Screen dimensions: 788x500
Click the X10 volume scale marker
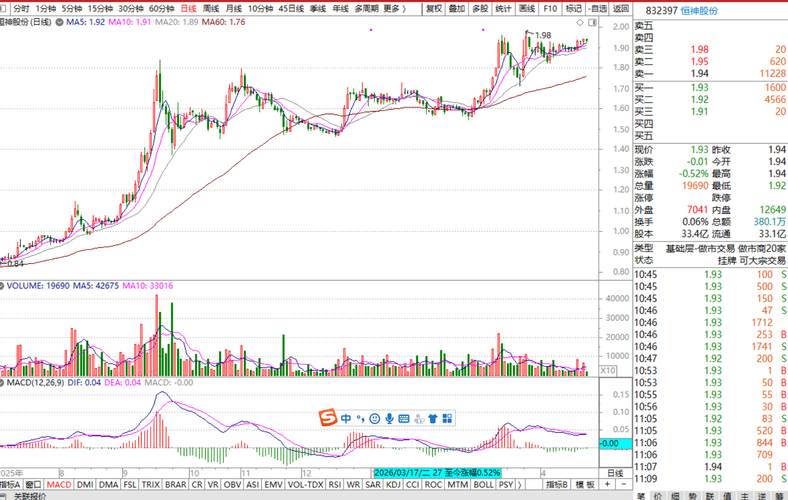pos(608,370)
